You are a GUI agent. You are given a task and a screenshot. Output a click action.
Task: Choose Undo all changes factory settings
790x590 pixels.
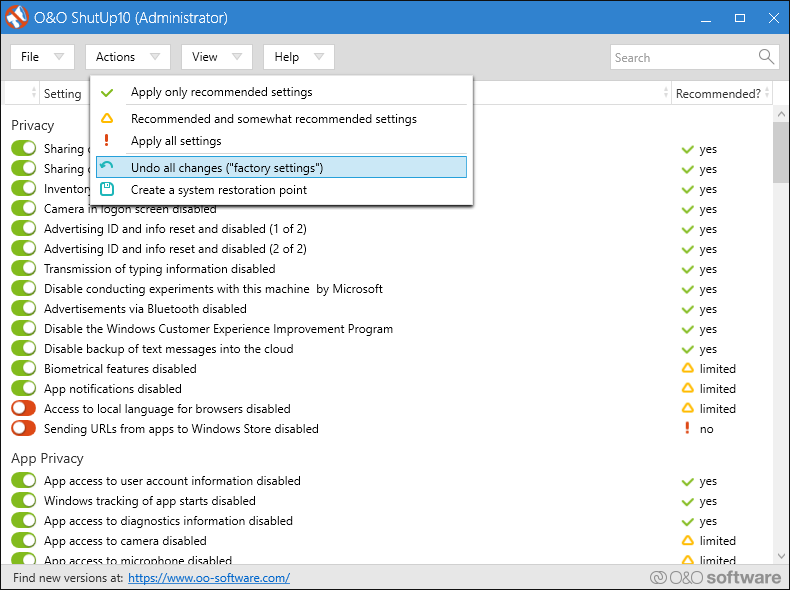click(x=281, y=167)
